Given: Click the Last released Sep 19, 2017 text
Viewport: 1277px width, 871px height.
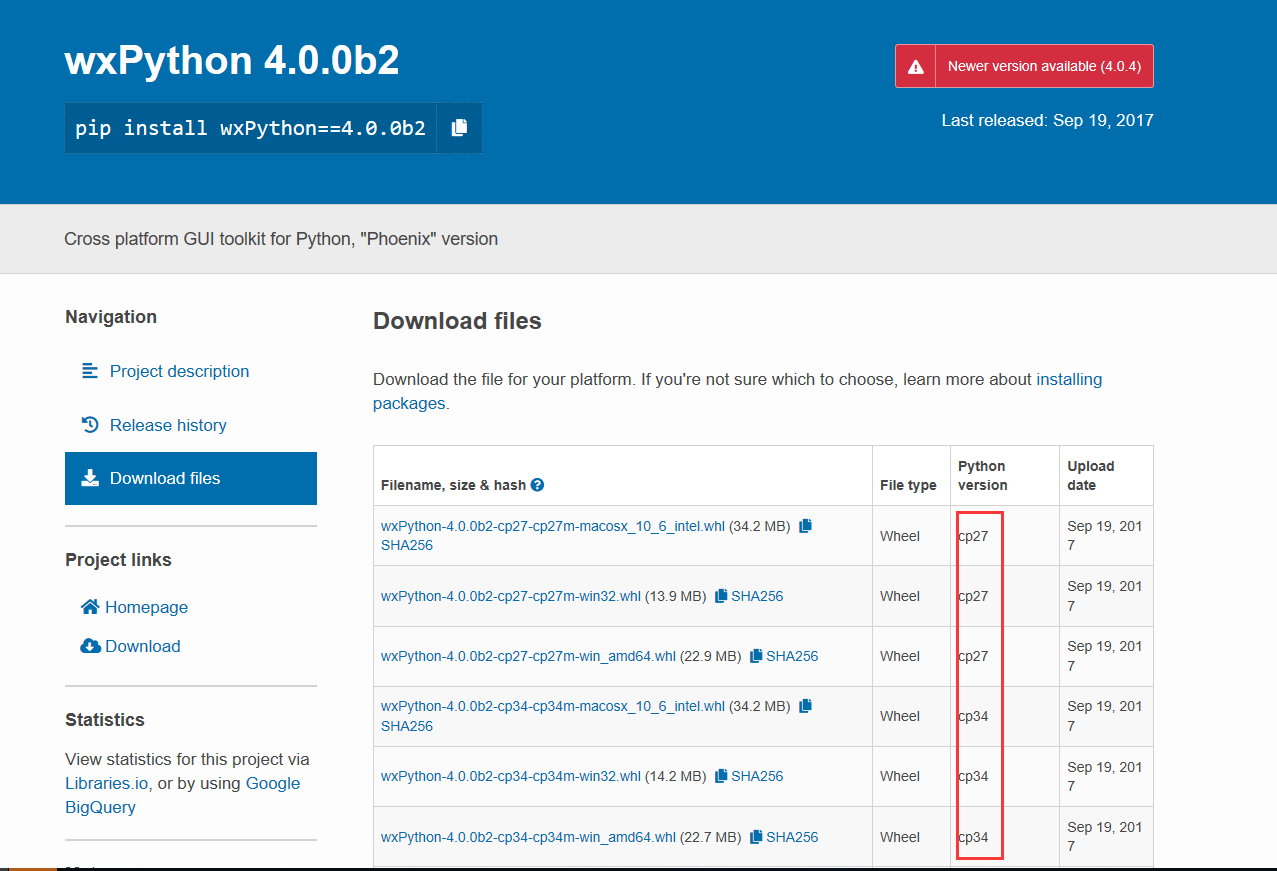Looking at the screenshot, I should (x=1048, y=120).
